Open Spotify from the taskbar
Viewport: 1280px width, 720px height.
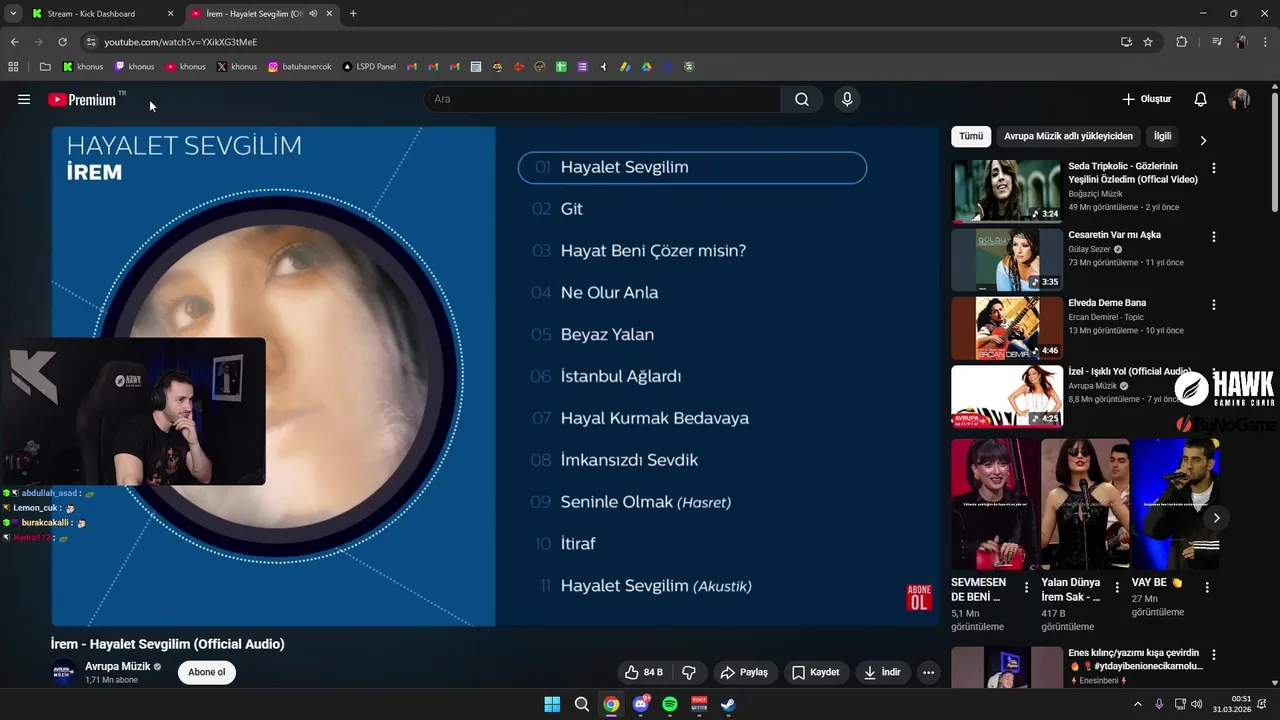670,704
